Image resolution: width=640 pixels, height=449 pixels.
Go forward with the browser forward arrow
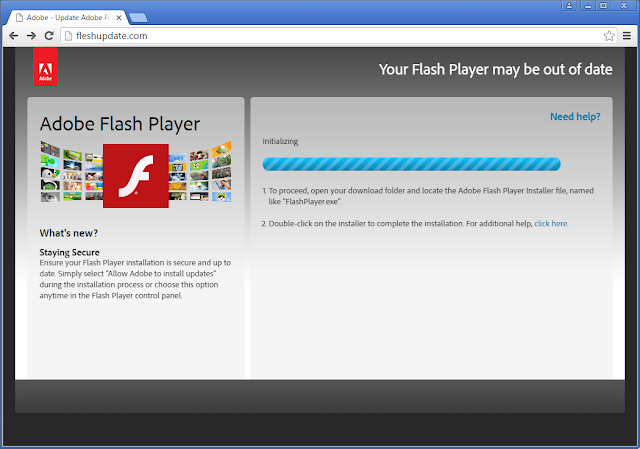click(31, 36)
